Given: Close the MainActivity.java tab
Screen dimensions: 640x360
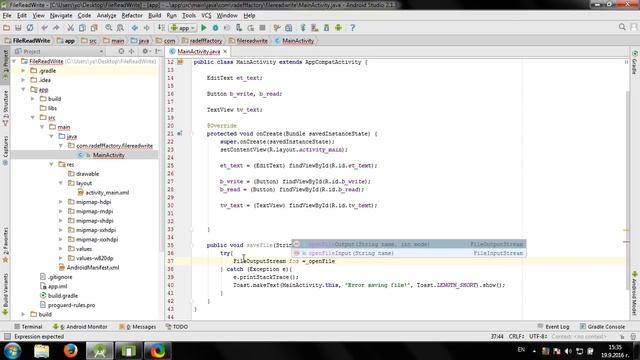Looking at the screenshot, I should (225, 51).
